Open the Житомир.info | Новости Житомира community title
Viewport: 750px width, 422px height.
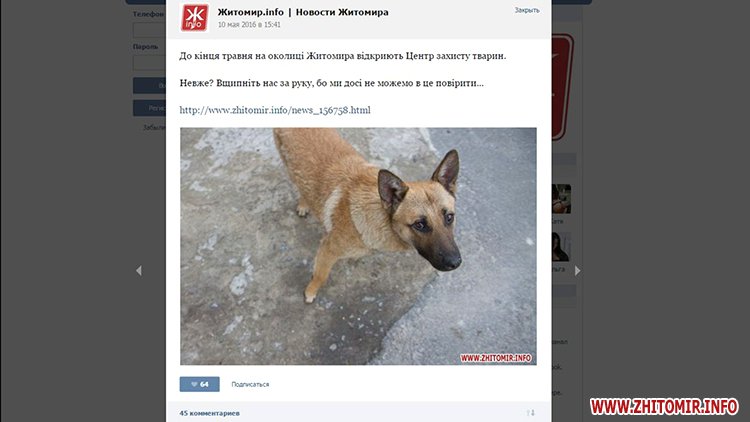tap(303, 12)
